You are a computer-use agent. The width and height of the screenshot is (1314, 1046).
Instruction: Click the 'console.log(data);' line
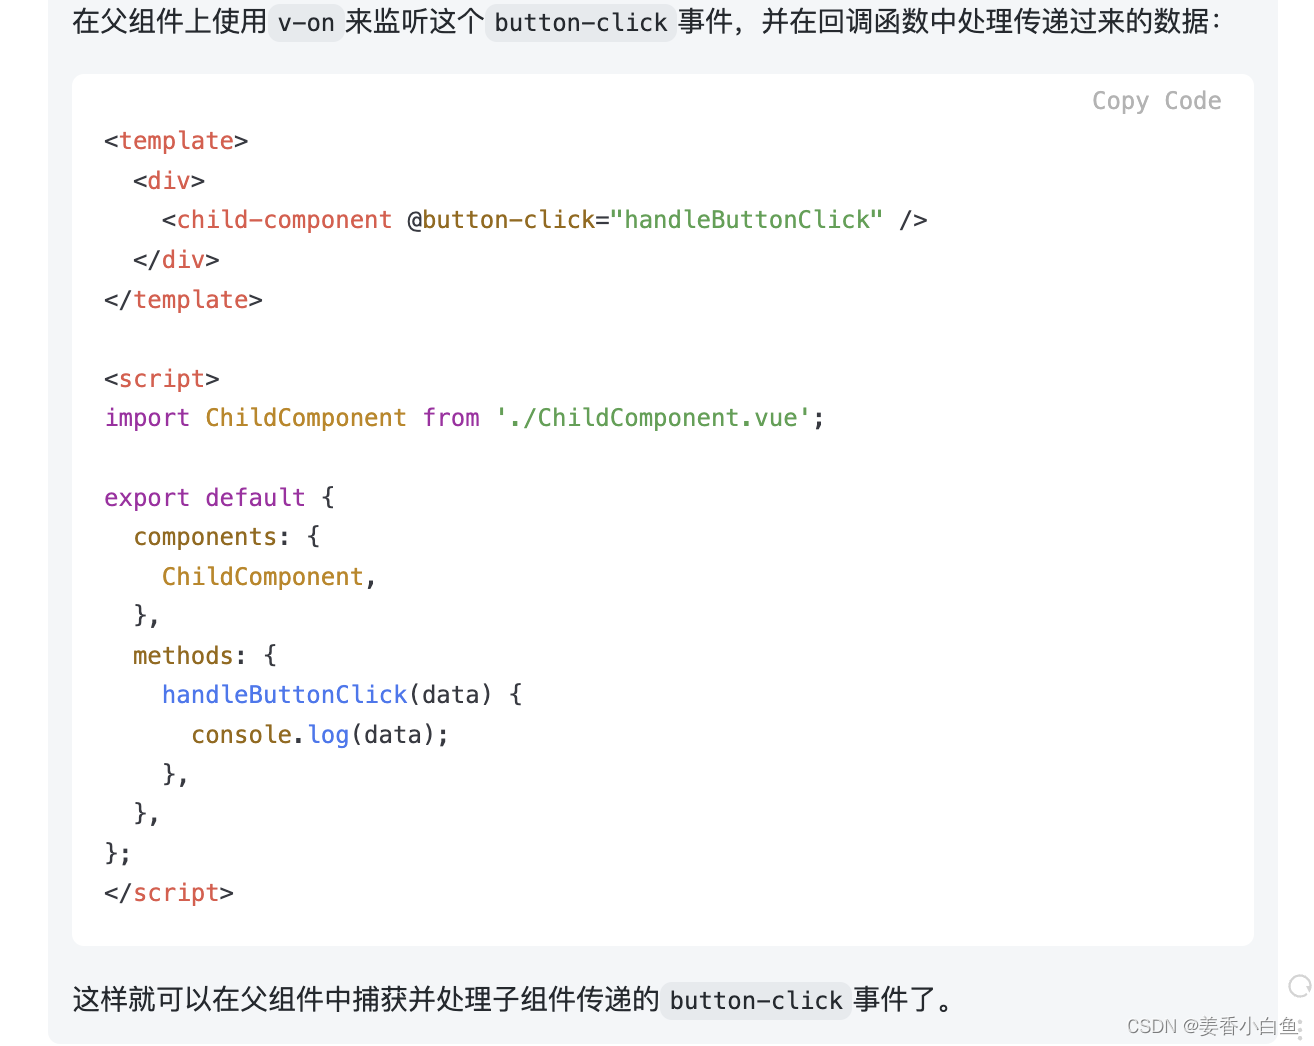[x=320, y=735]
